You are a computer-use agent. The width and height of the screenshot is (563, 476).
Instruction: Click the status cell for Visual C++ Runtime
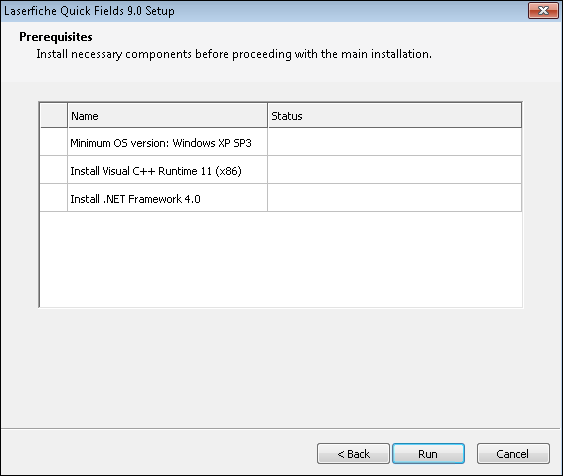coord(395,171)
